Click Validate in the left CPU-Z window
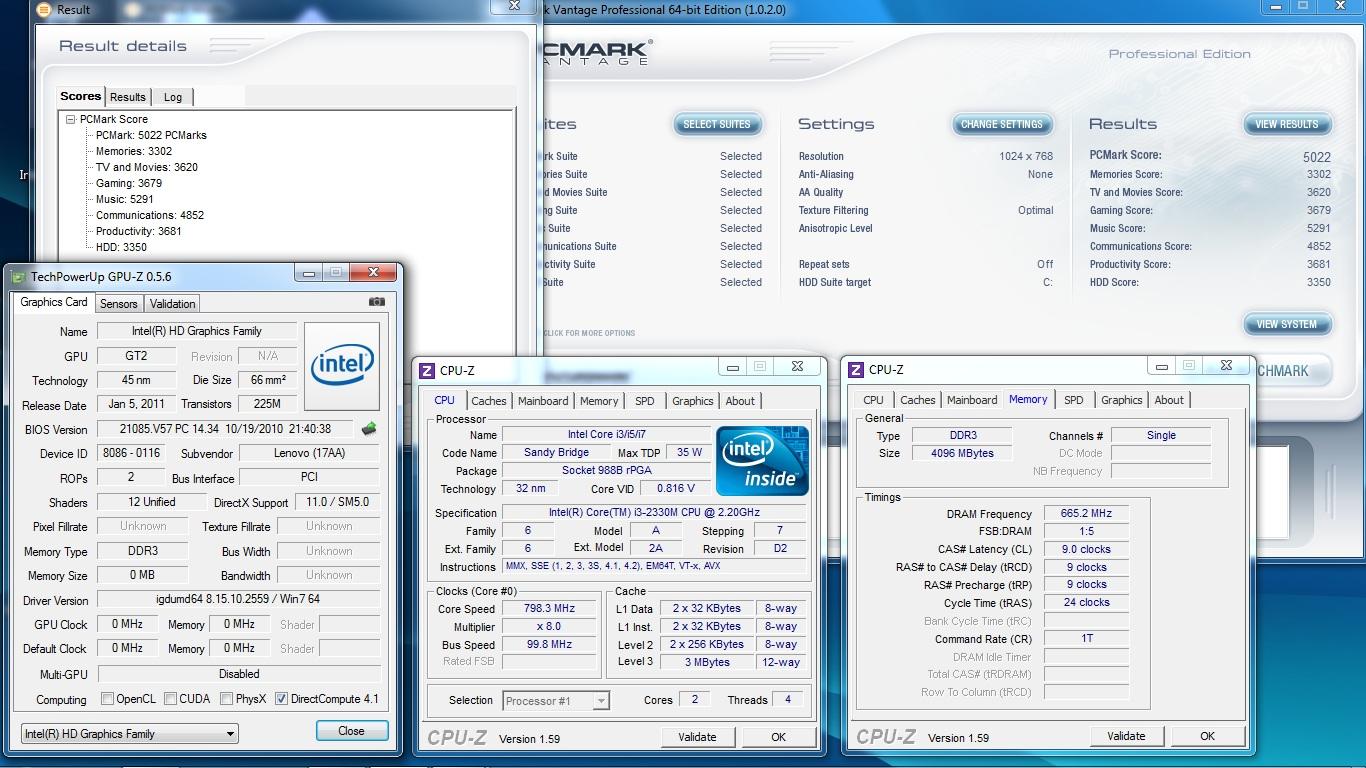 (697, 737)
